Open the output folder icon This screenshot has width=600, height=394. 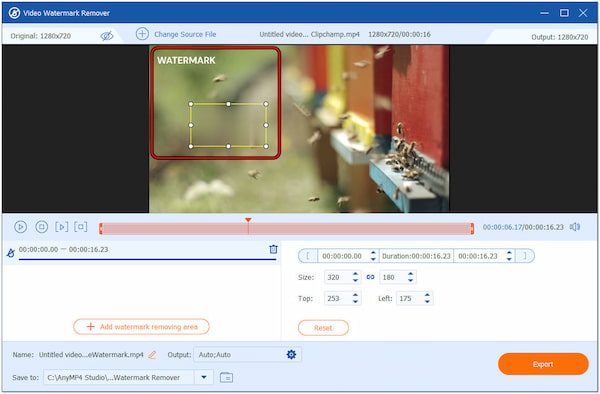click(x=227, y=377)
